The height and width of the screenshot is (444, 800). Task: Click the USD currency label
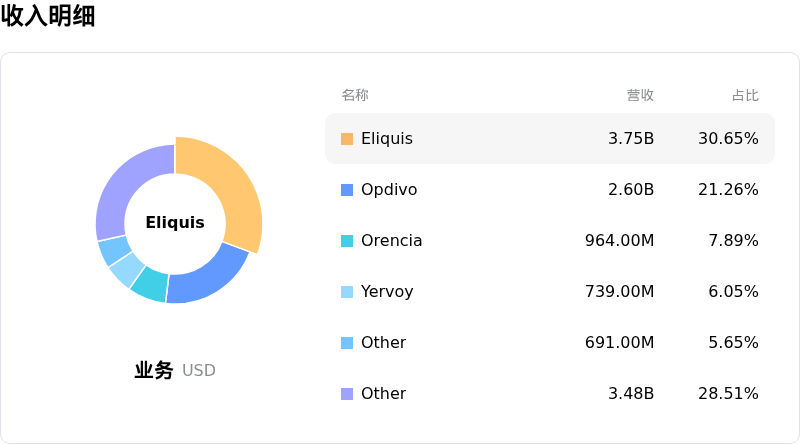coord(199,371)
